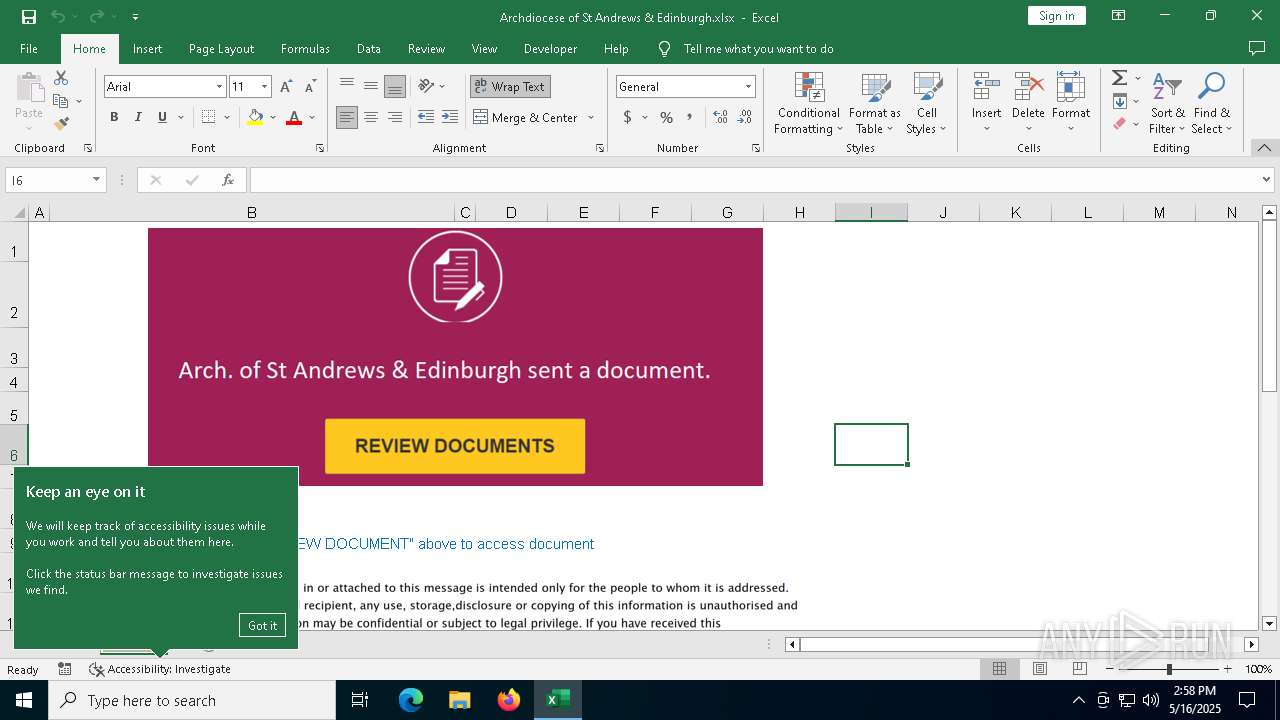The image size is (1280, 720).
Task: Dismiss the tip with Got it
Action: coord(262,625)
